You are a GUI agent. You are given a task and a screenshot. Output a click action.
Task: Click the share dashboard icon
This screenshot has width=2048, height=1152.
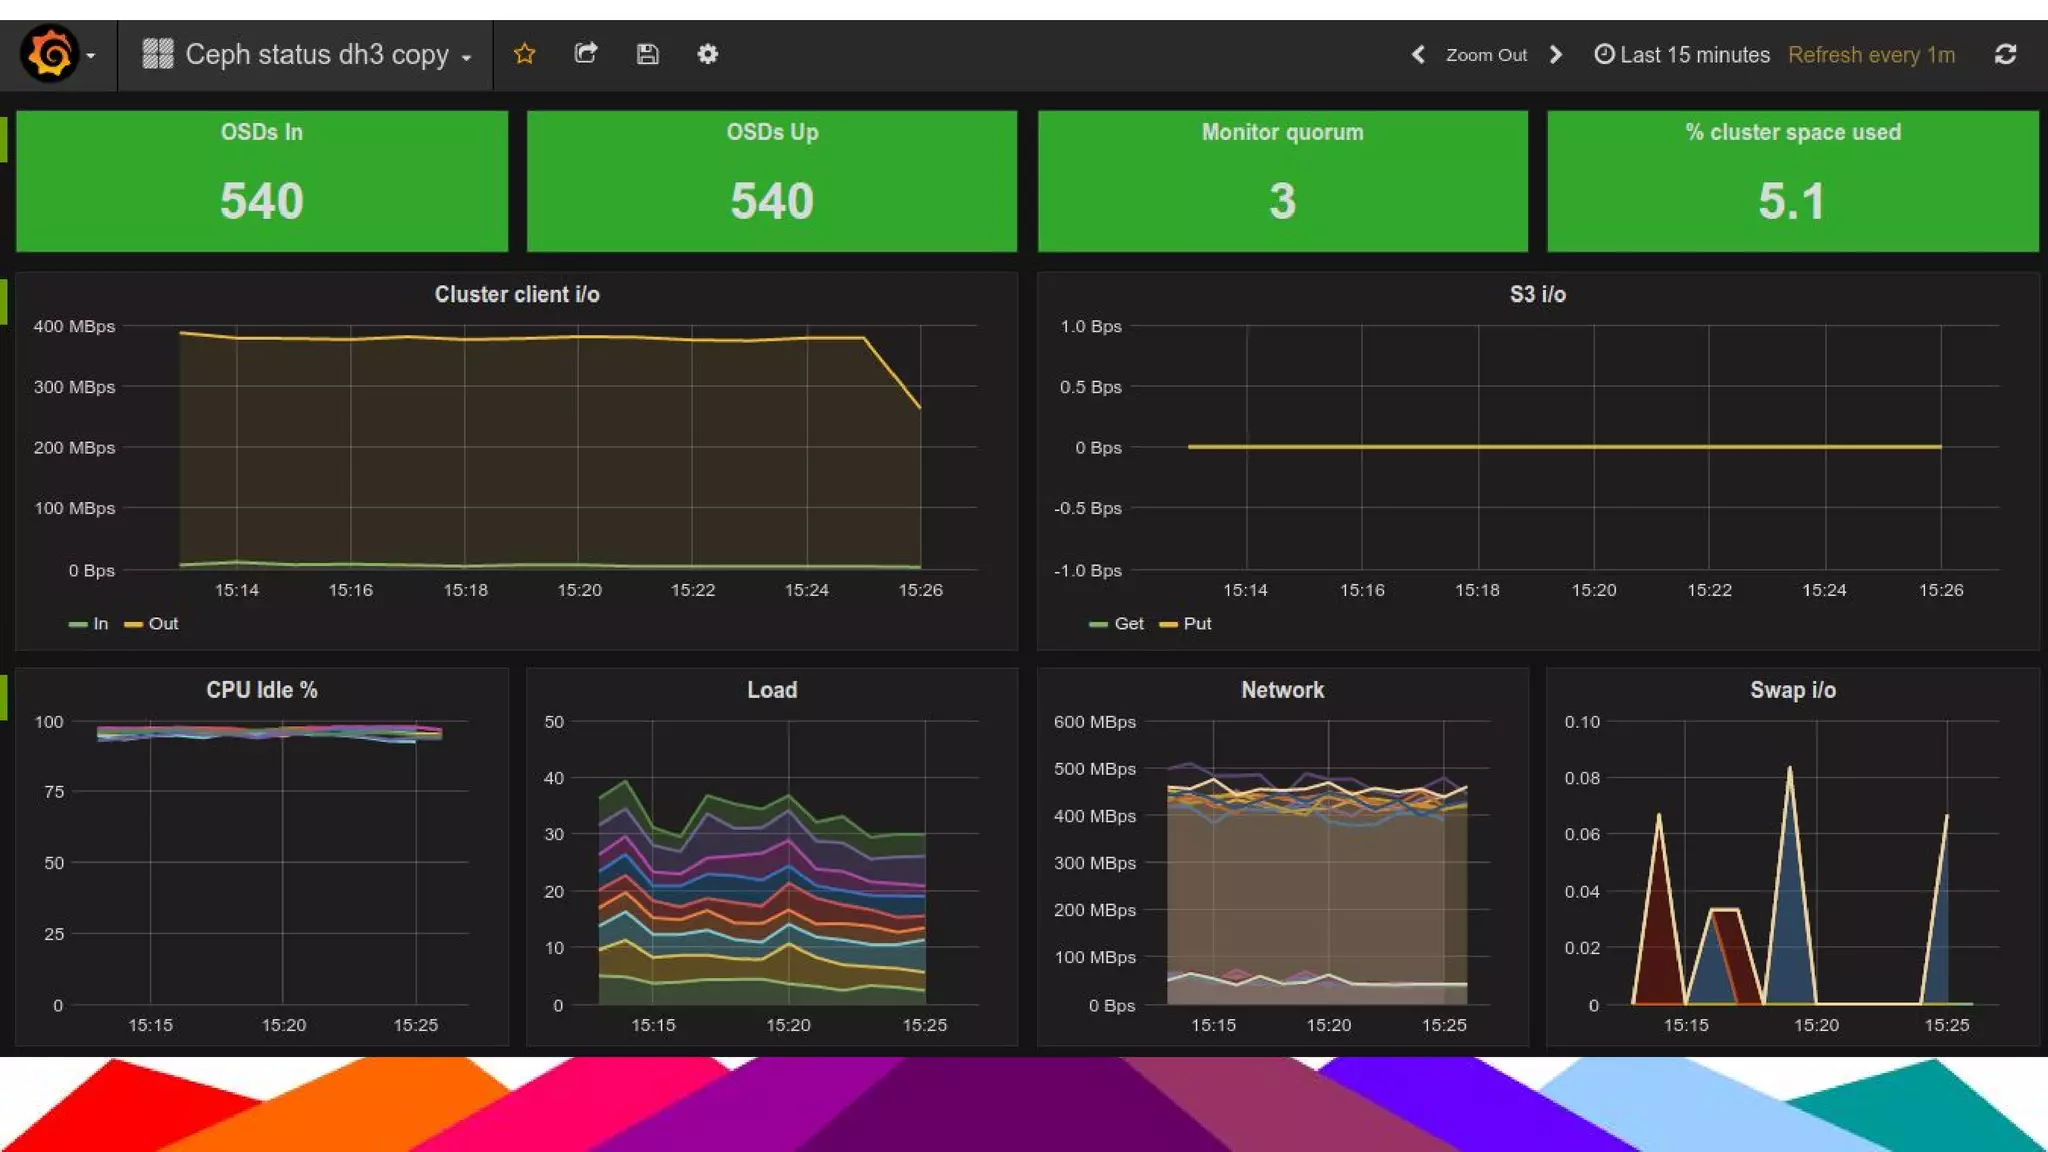(586, 54)
